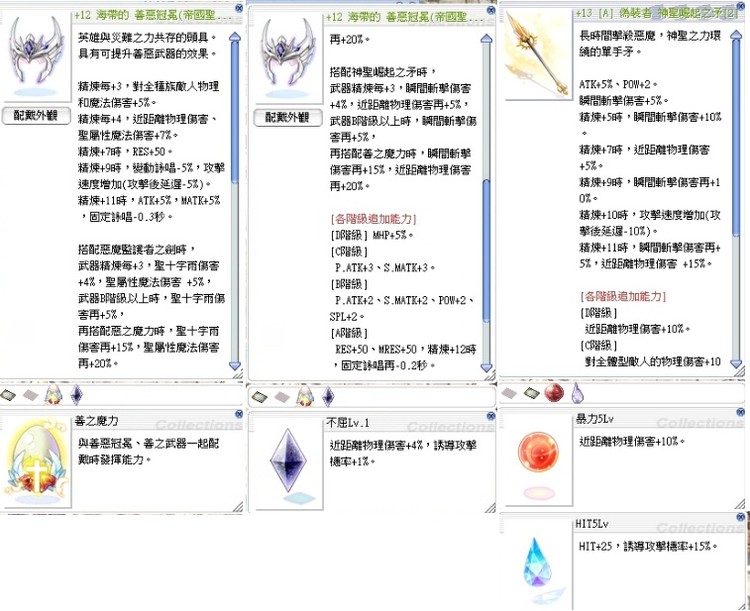Click the resize grip of the spear item window
This screenshot has width=750, height=611.
(x=739, y=371)
